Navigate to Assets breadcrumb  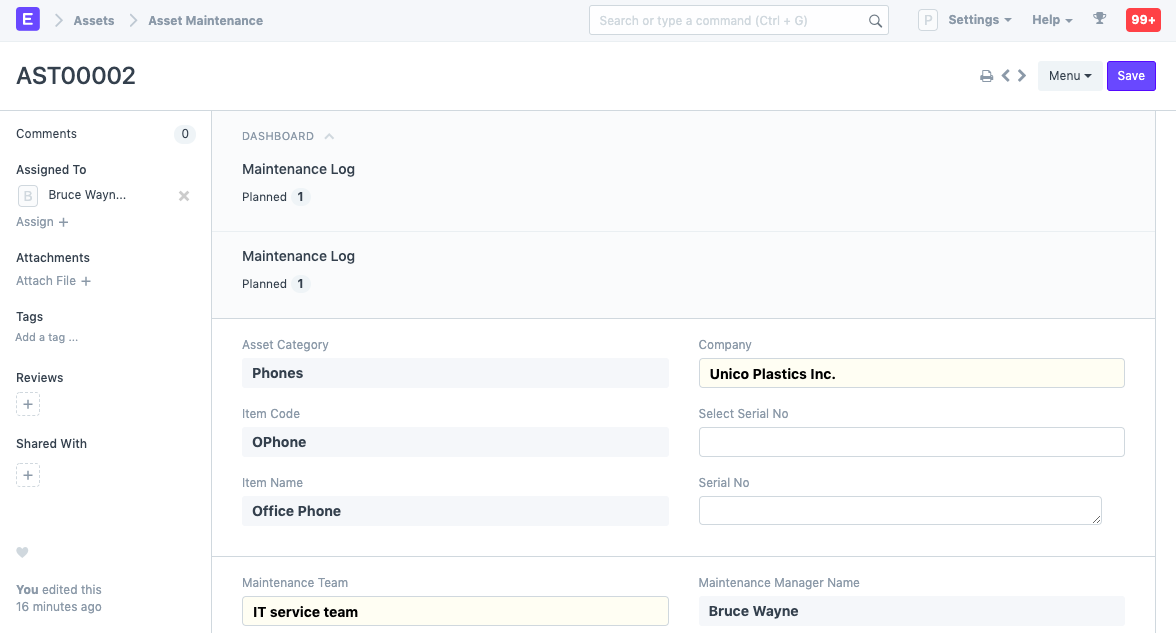pos(94,20)
